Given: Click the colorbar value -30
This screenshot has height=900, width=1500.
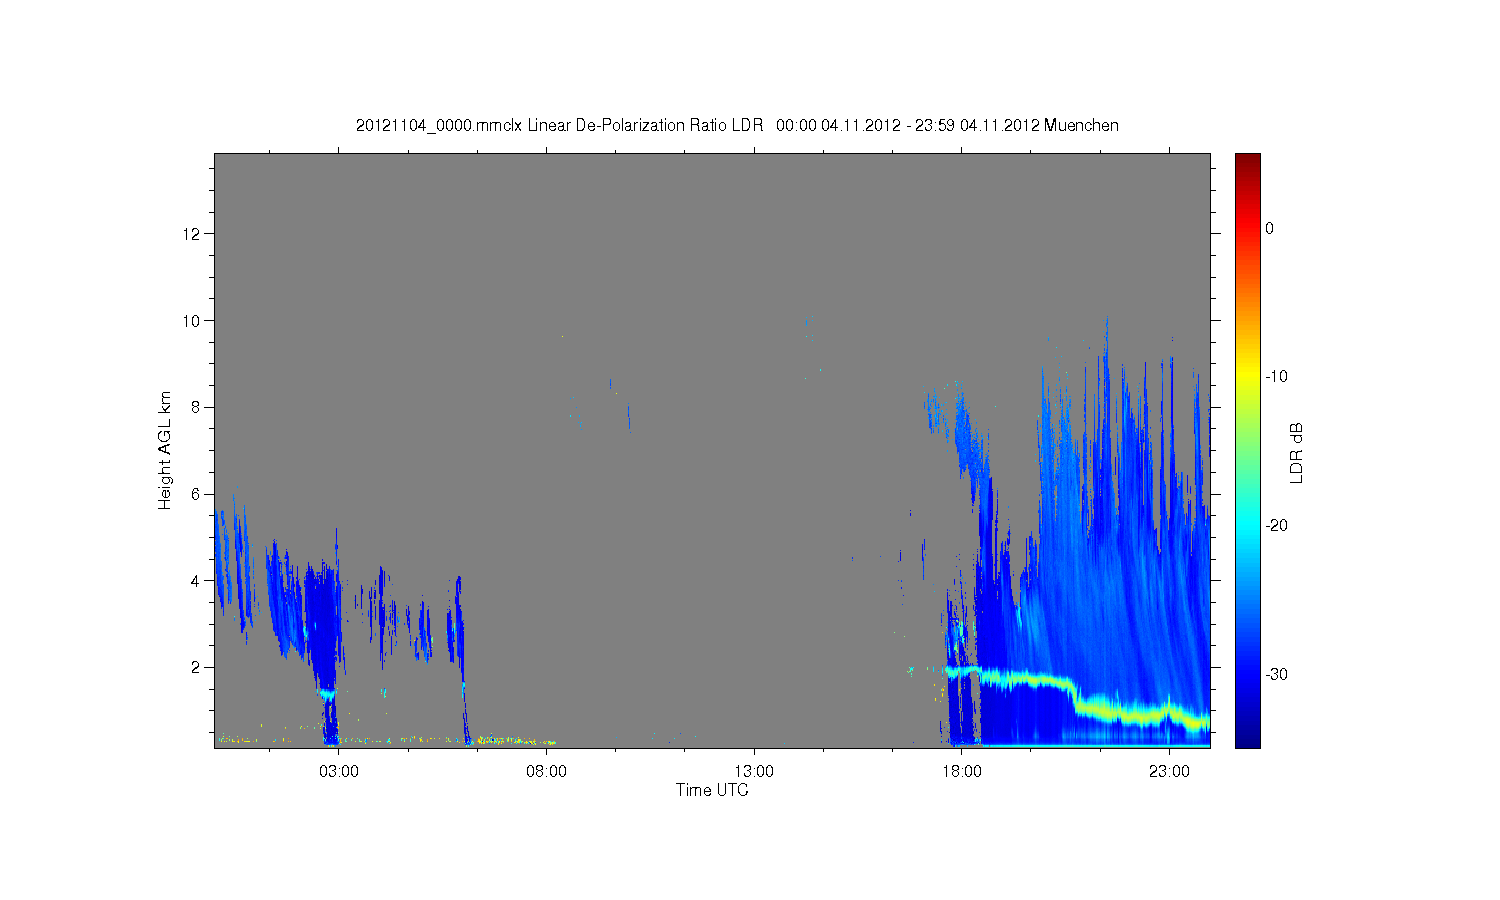Looking at the screenshot, I should pos(1276,675).
